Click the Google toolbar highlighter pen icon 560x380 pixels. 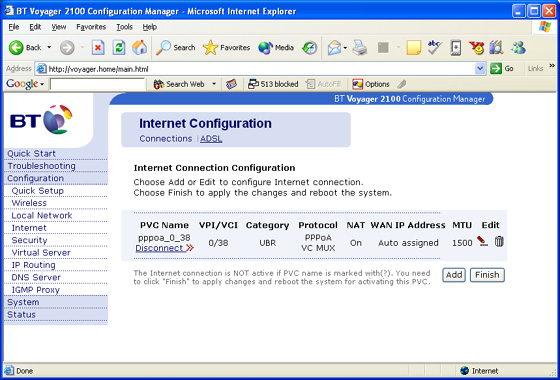pyautogui.click(x=402, y=84)
